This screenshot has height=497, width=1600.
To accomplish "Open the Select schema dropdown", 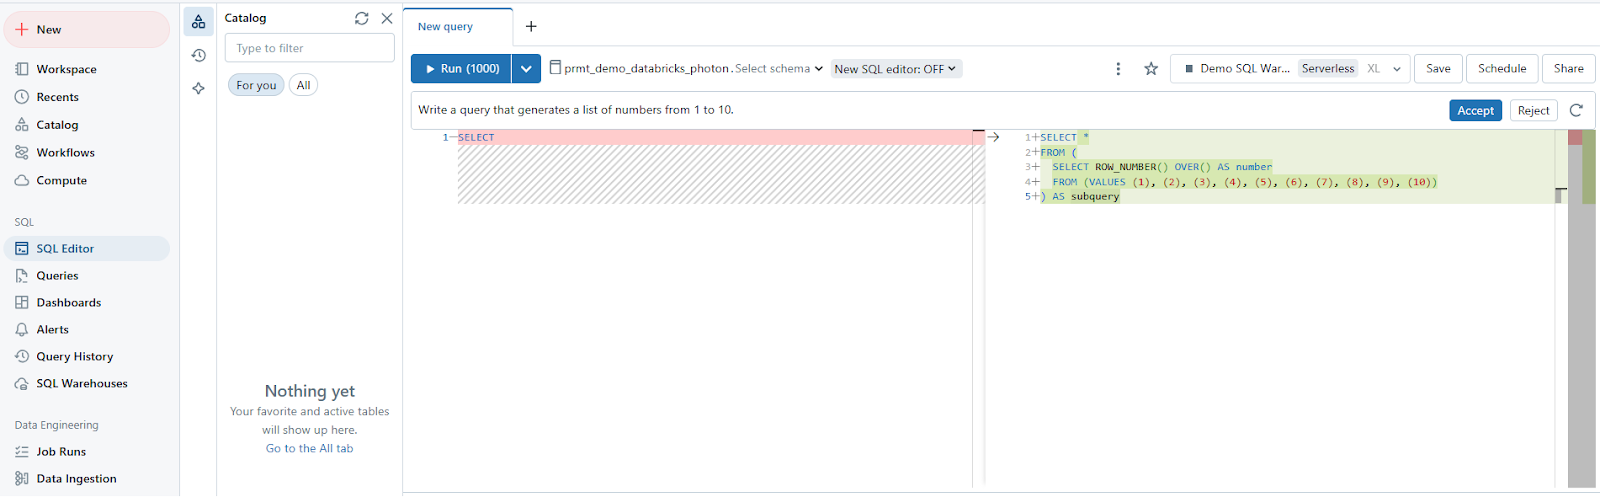I will (779, 69).
